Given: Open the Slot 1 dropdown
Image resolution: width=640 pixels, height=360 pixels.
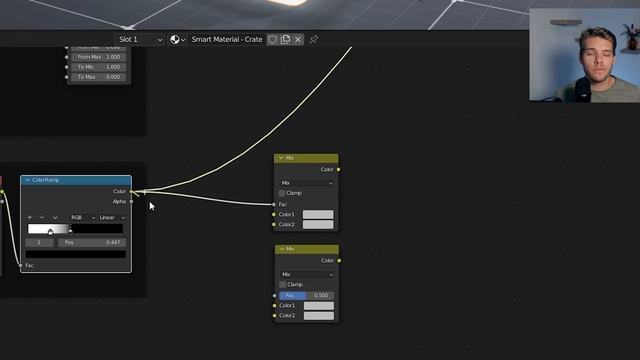Looking at the screenshot, I should click(x=140, y=40).
